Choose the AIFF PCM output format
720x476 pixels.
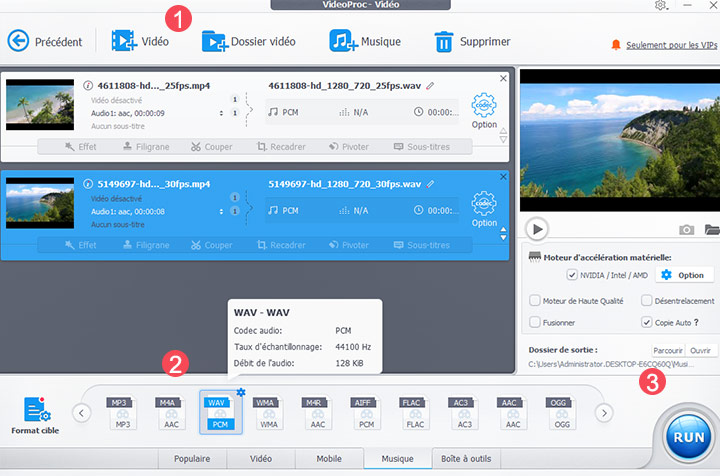click(366, 413)
